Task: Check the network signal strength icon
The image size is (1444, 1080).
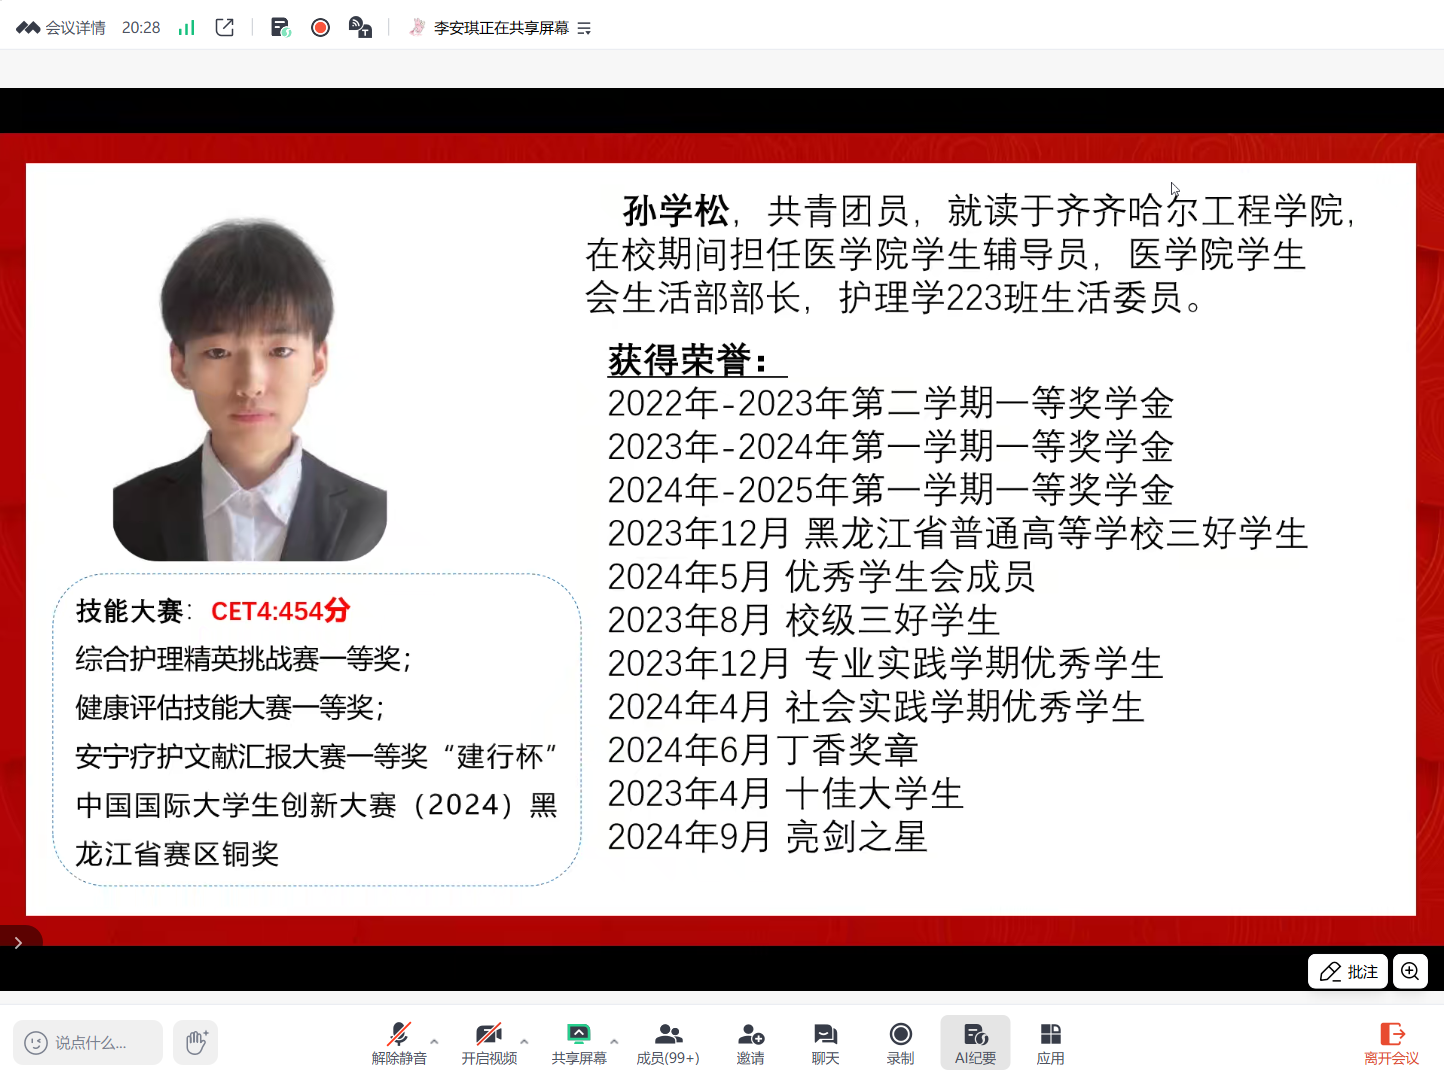Action: (186, 28)
